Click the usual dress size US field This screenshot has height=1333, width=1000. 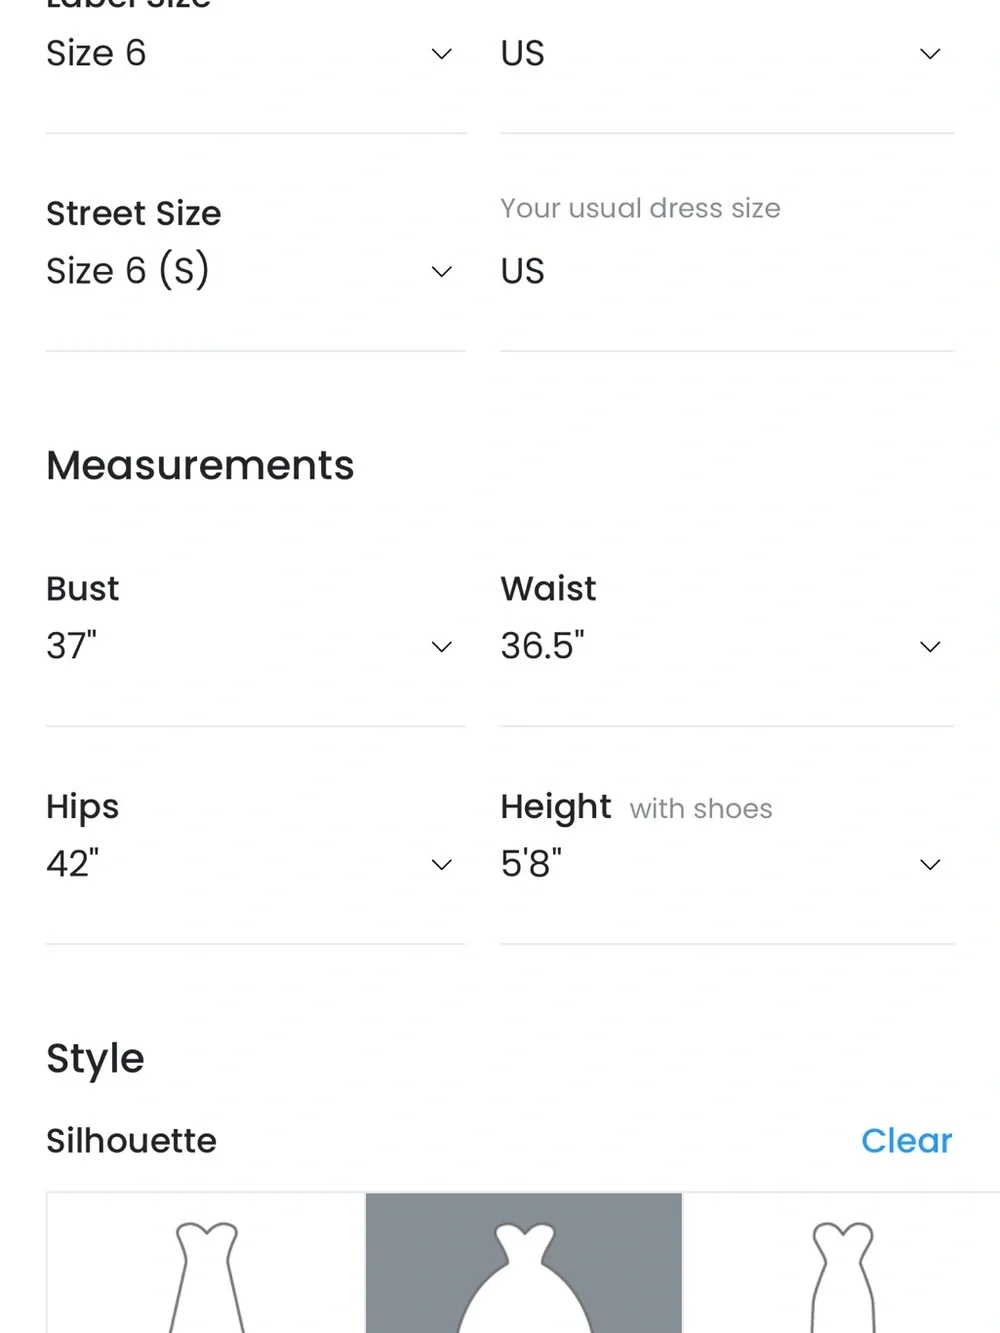727,271
